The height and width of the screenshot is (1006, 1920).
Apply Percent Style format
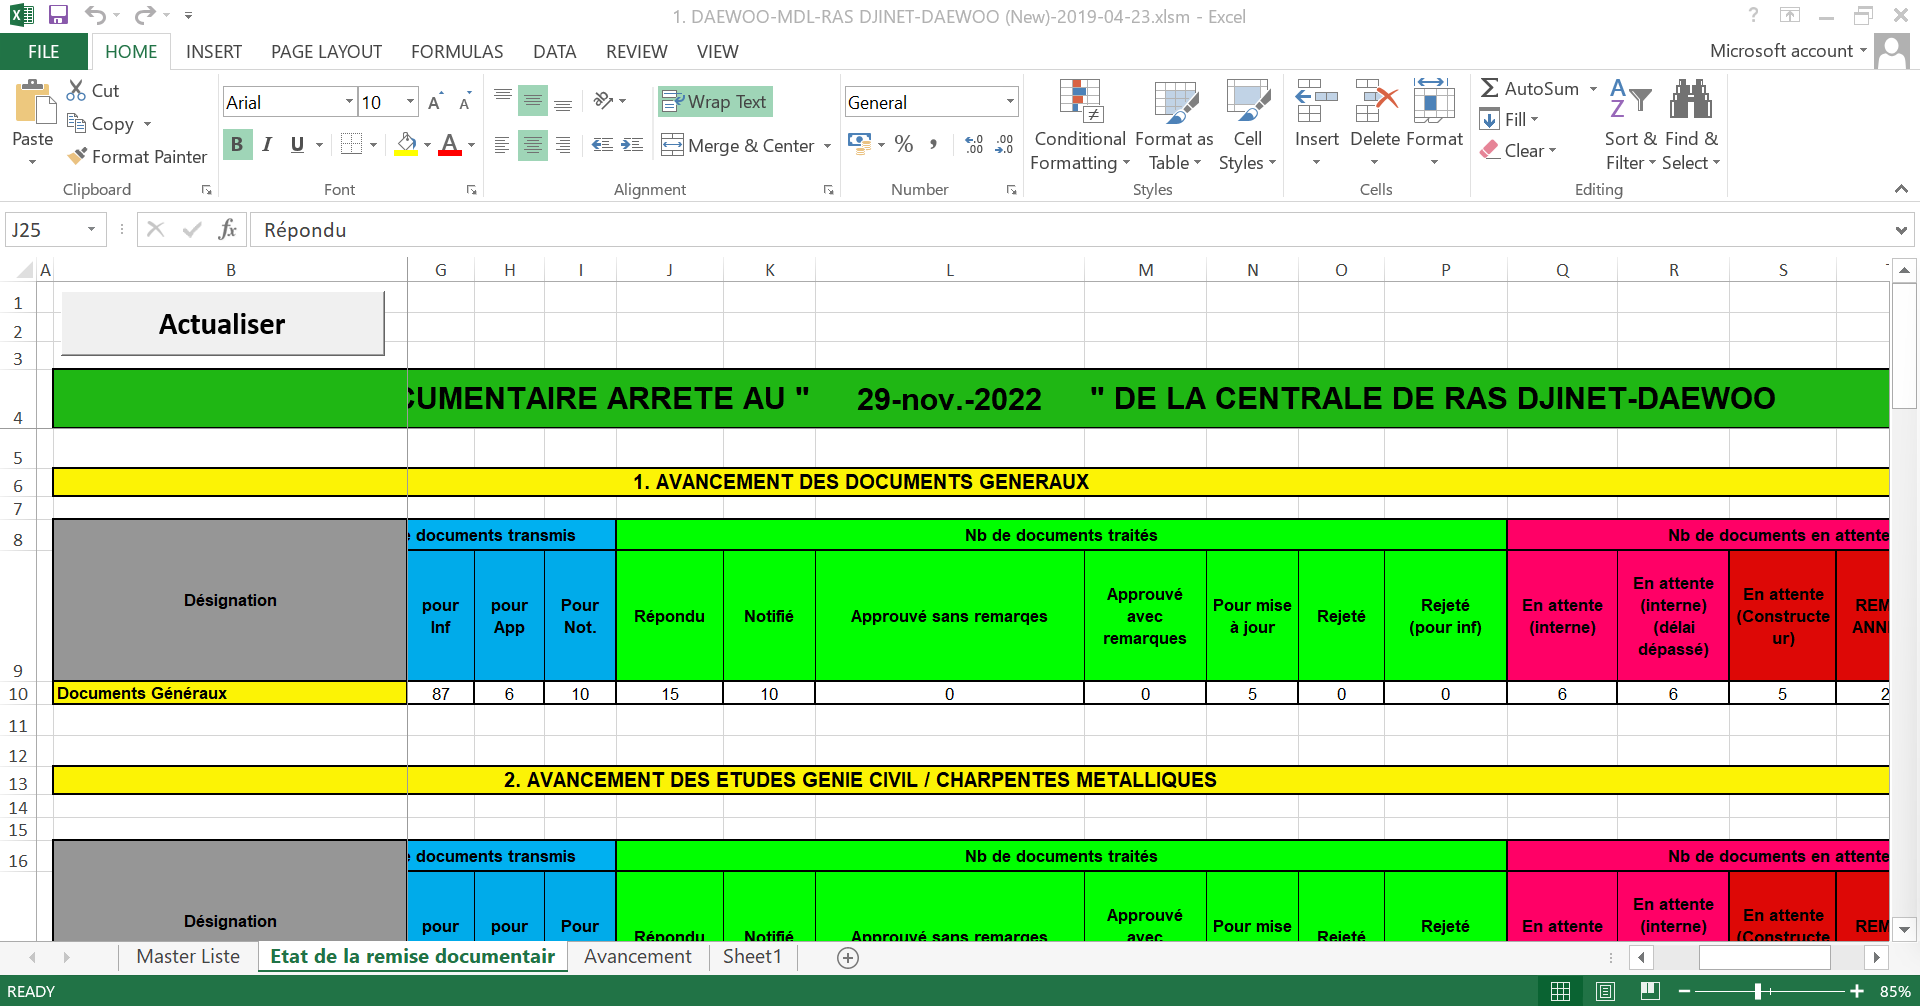904,144
